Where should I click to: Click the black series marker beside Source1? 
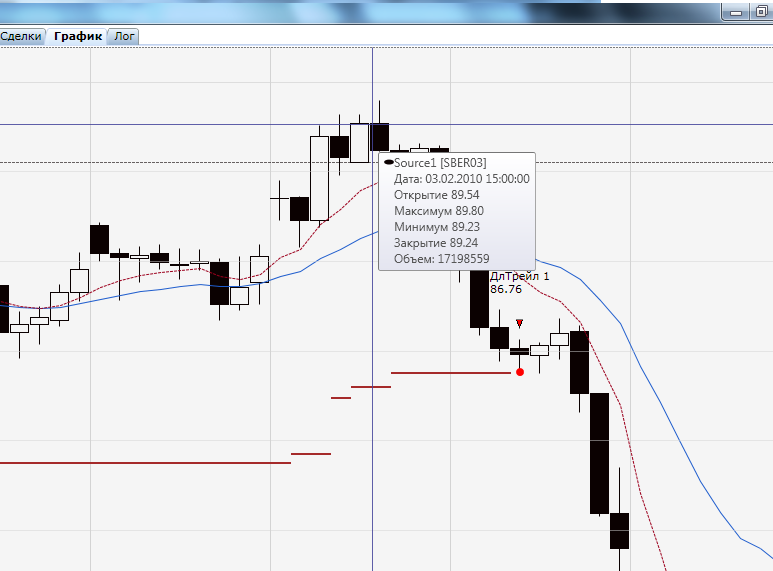pyautogui.click(x=389, y=162)
